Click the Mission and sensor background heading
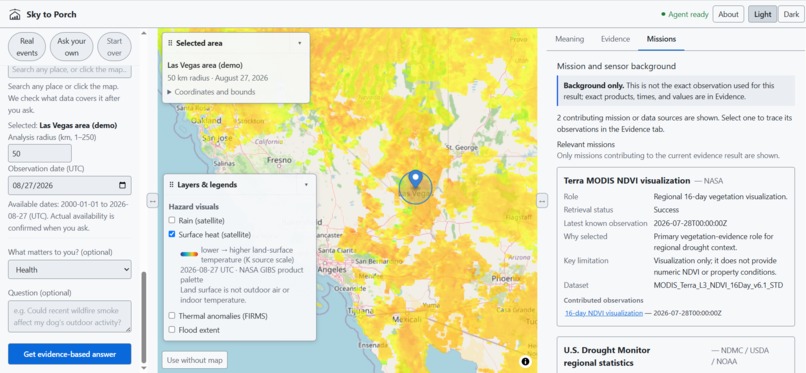This screenshot has height=373, width=806. [616, 66]
